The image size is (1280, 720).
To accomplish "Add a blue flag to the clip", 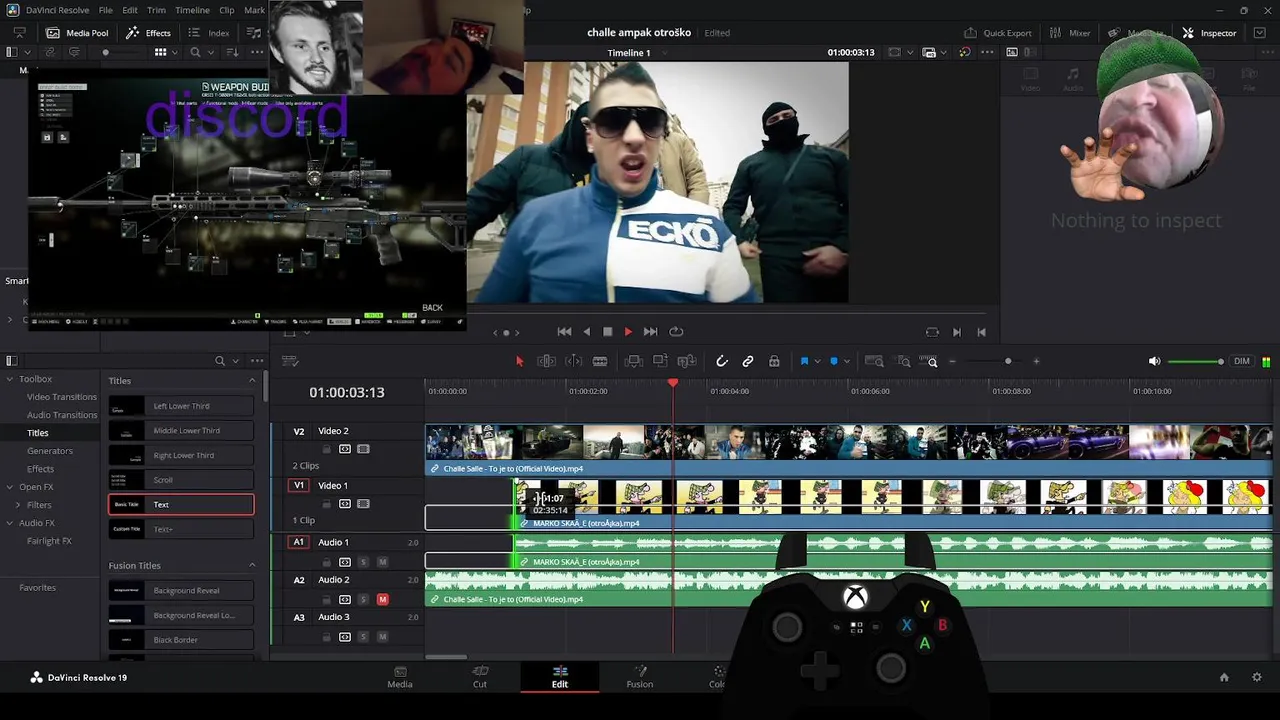I will pyautogui.click(x=804, y=361).
